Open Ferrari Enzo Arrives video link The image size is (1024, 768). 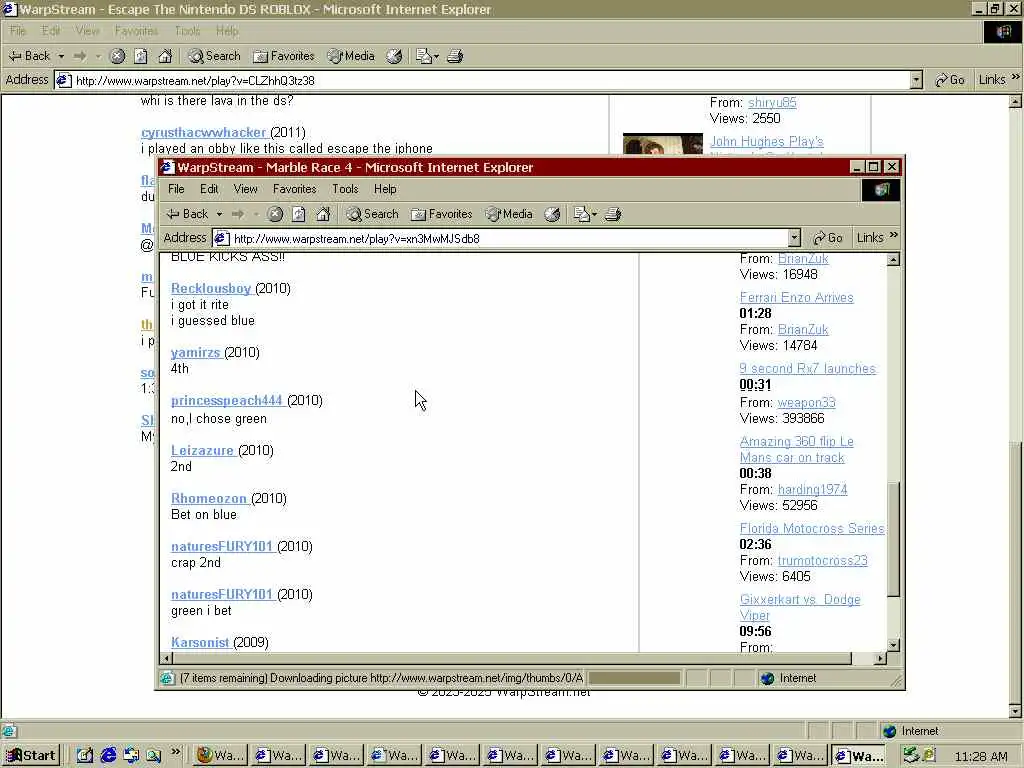(796, 298)
